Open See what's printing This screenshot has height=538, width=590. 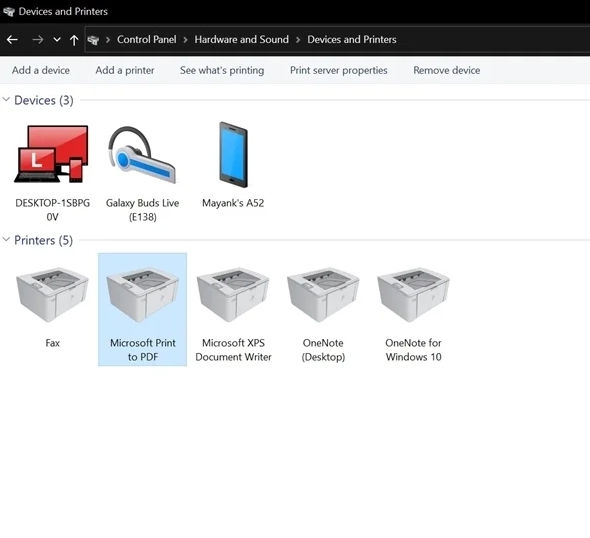coord(222,70)
